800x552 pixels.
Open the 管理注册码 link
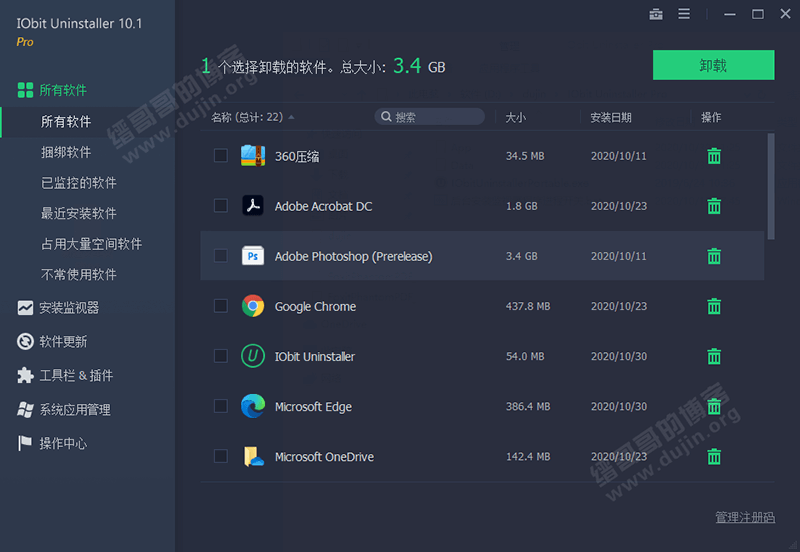tap(745, 517)
